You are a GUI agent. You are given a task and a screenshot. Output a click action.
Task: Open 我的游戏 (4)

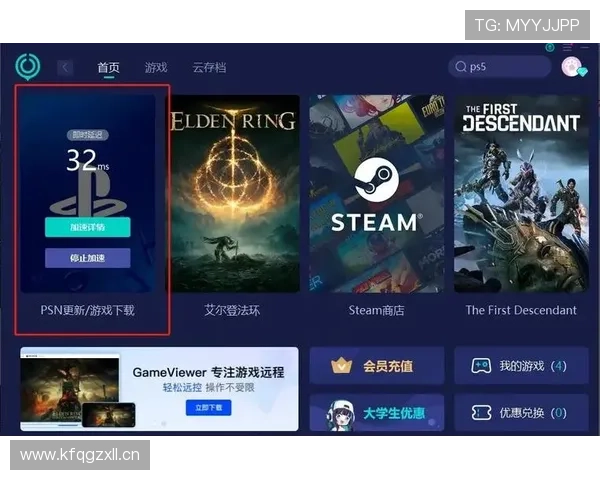(521, 366)
